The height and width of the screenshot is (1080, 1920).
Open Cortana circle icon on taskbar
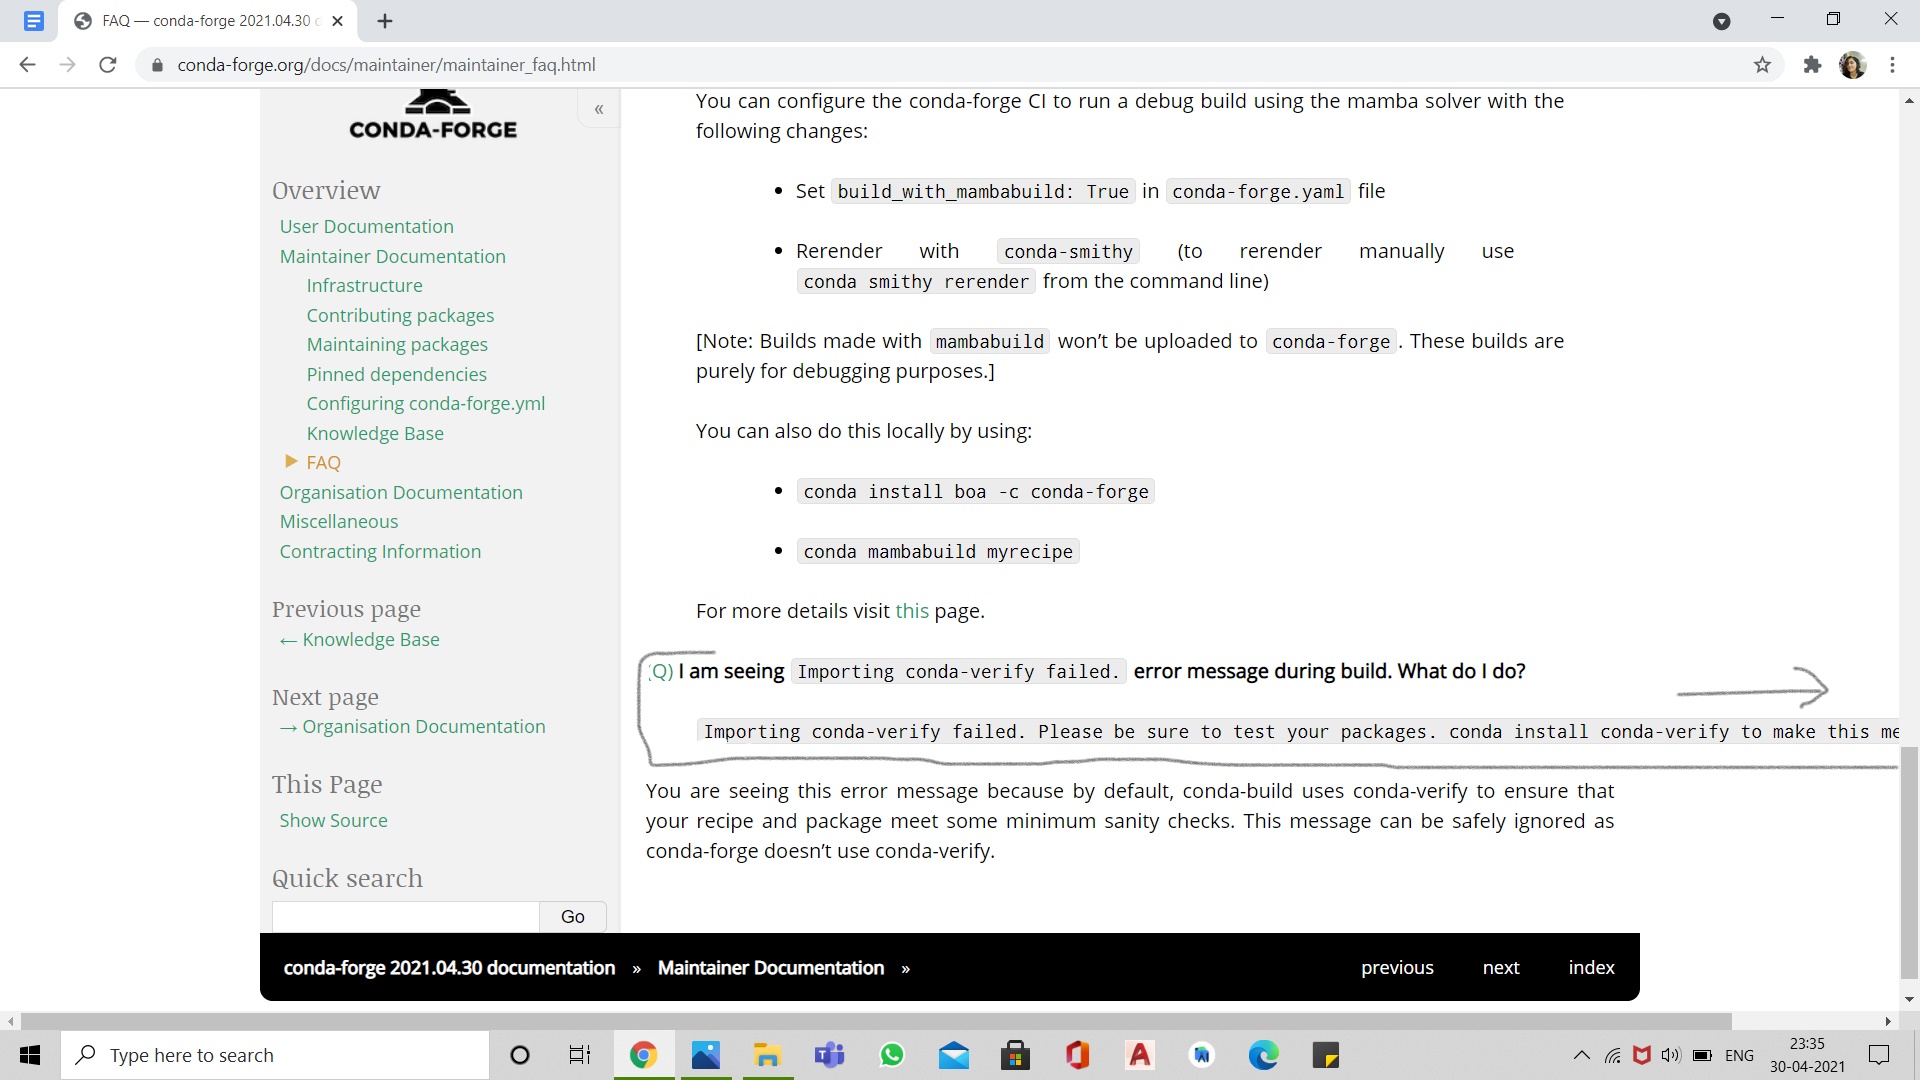tap(520, 1055)
